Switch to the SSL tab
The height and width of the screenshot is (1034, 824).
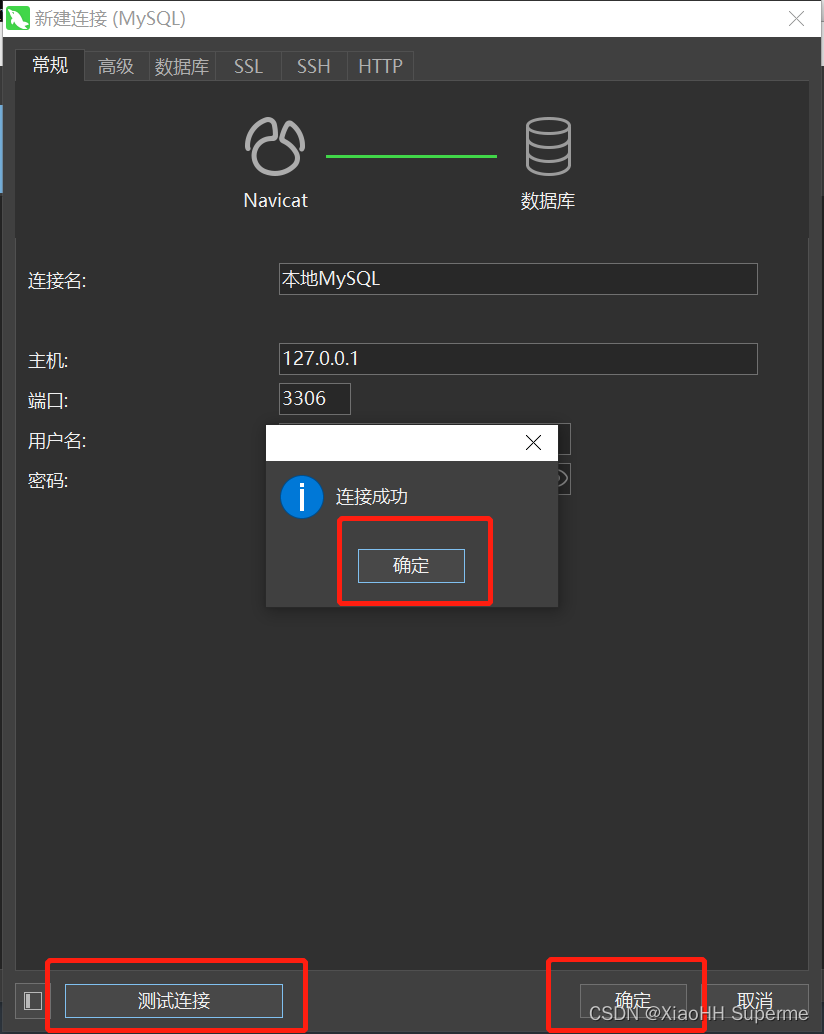pyautogui.click(x=249, y=66)
